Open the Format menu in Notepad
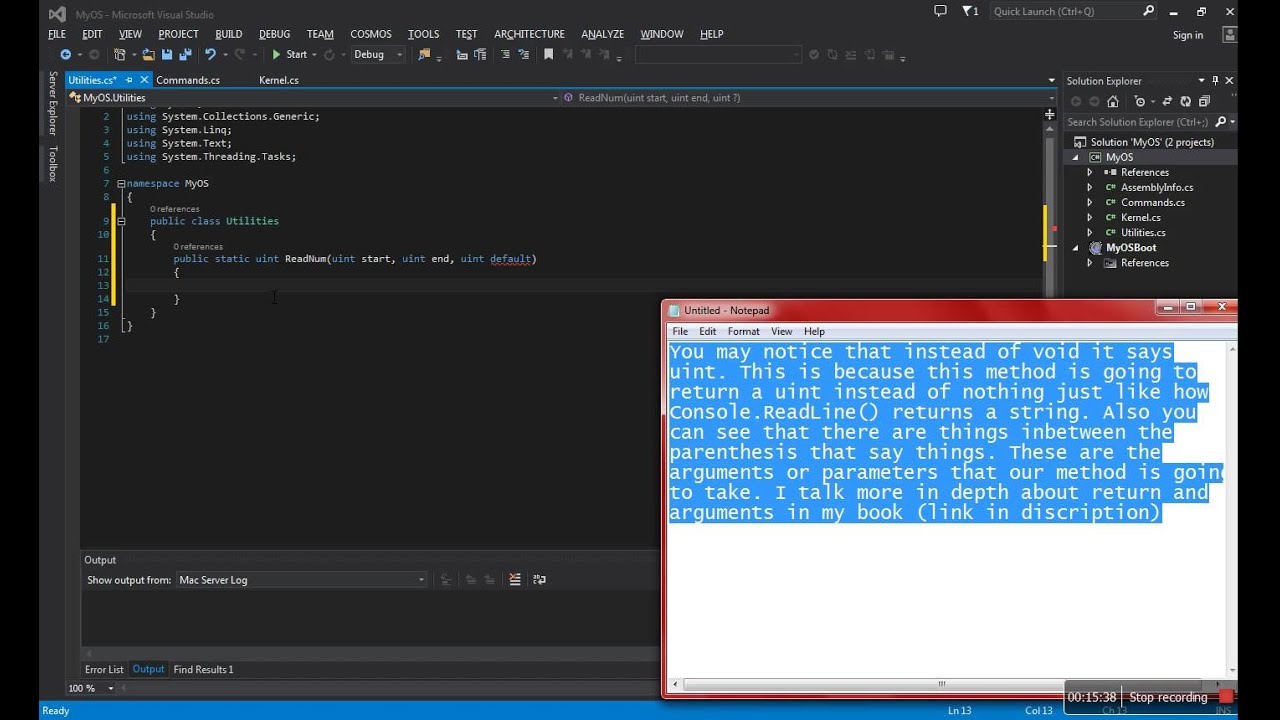The height and width of the screenshot is (720, 1280). coord(743,331)
